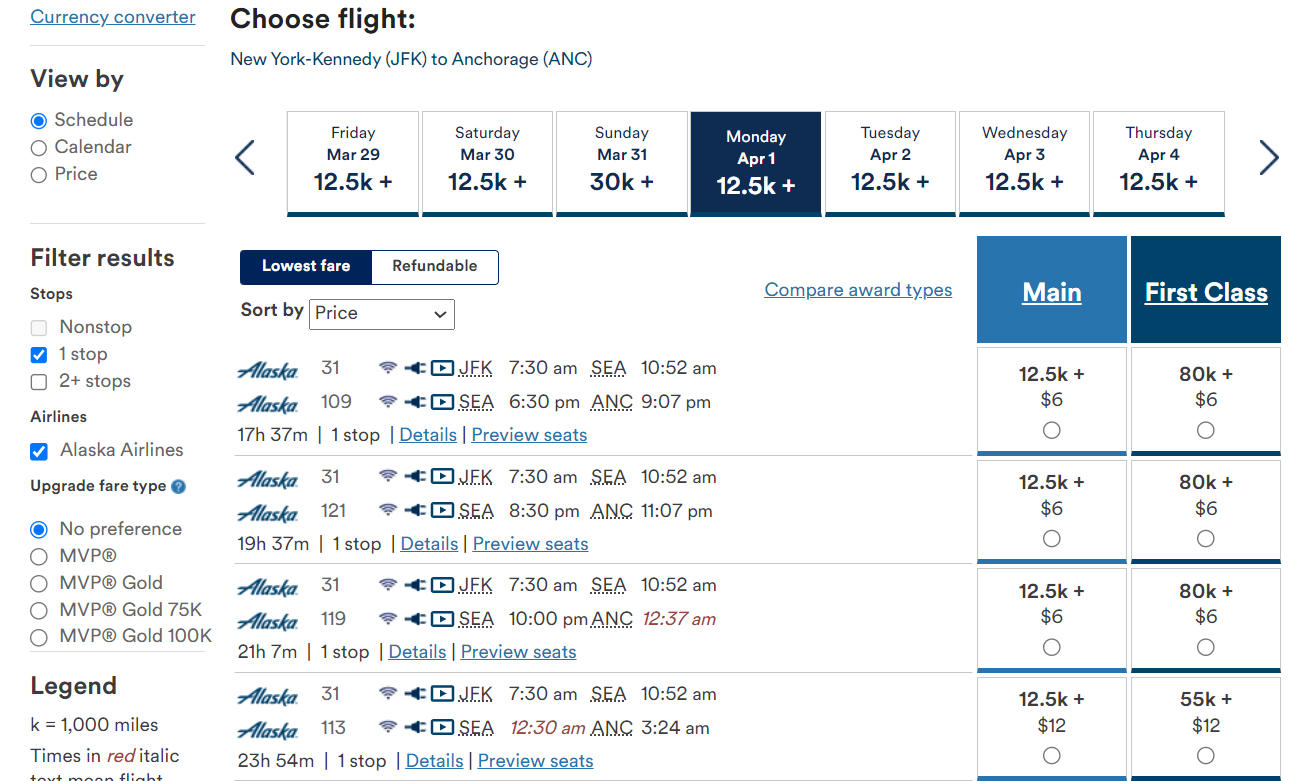Open the Sort by Price dropdown

[381, 314]
